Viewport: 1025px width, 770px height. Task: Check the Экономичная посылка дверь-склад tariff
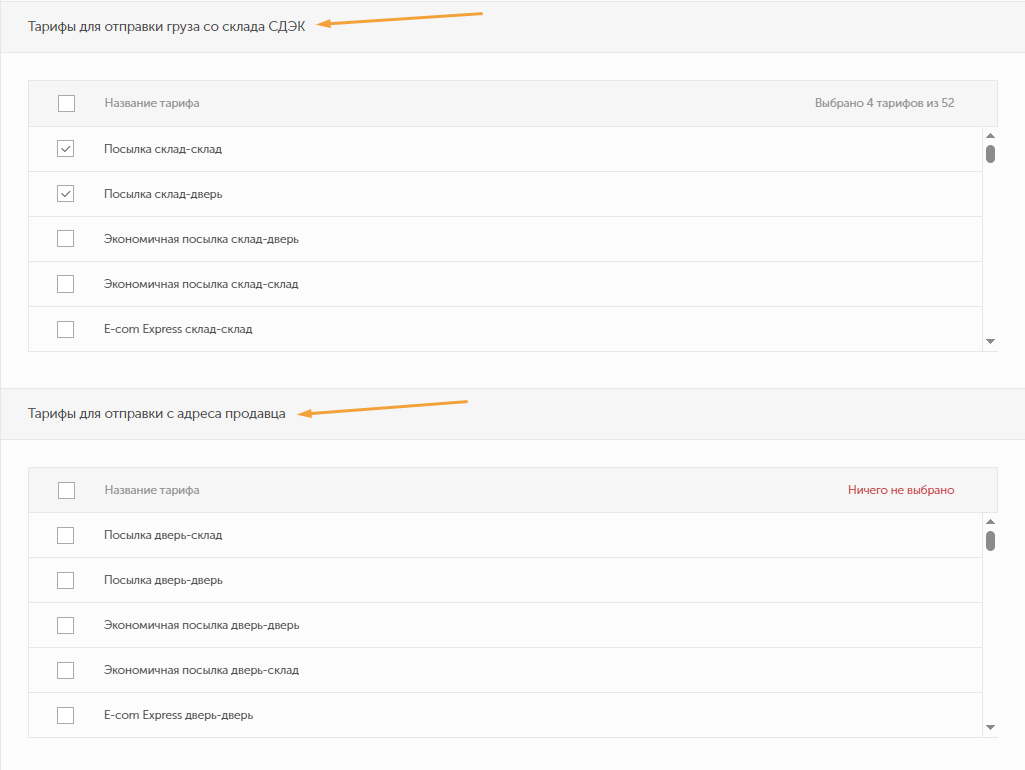(66, 670)
